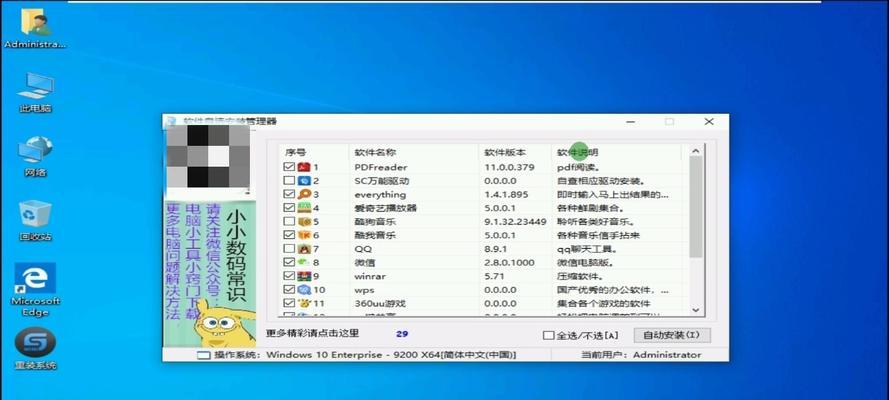The height and width of the screenshot is (400, 889).
Task: Click version 8.9.1
Action: coord(494,249)
